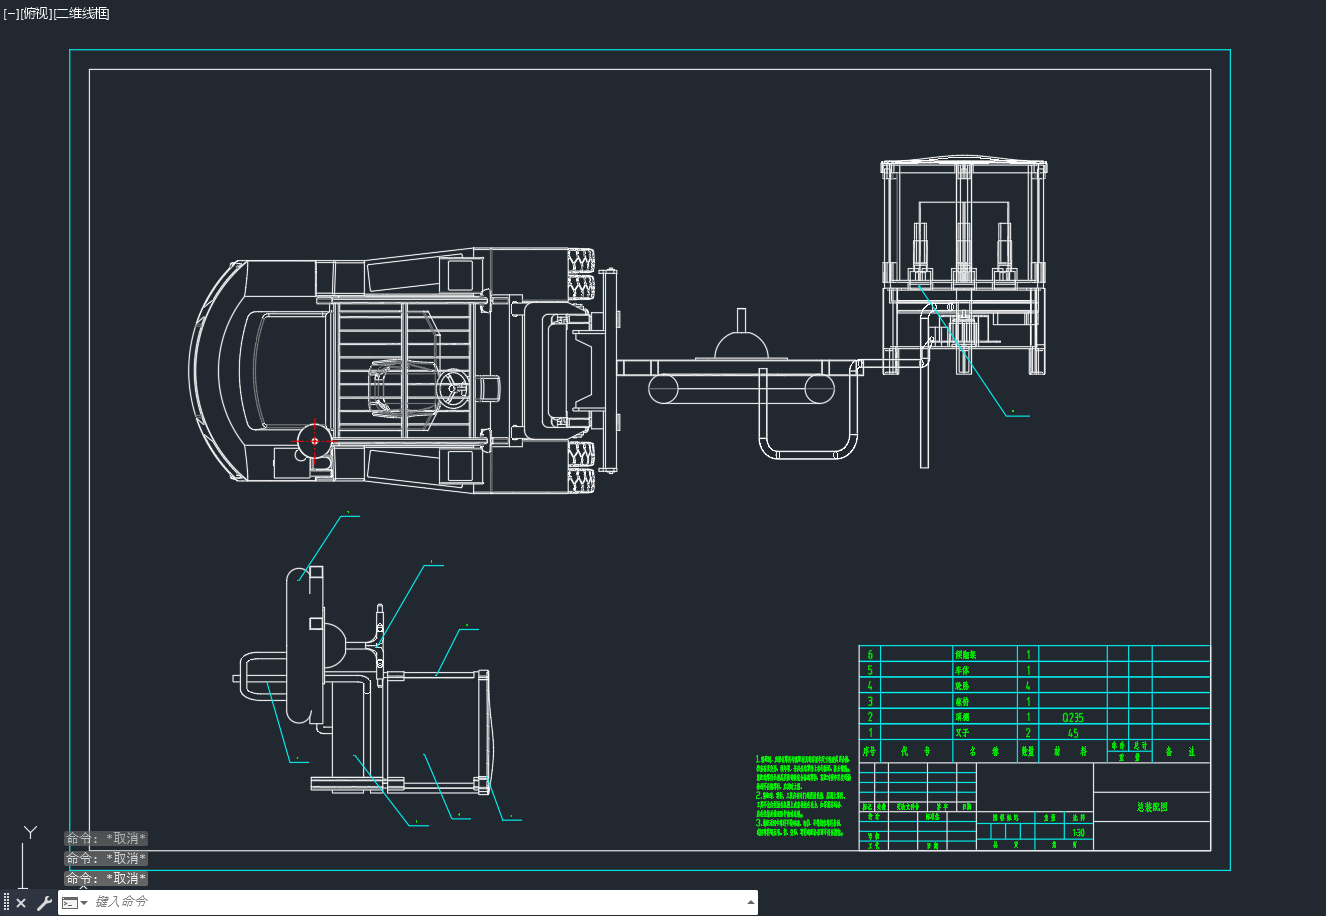
Task: Expand command history with the up arrow
Action: [751, 902]
